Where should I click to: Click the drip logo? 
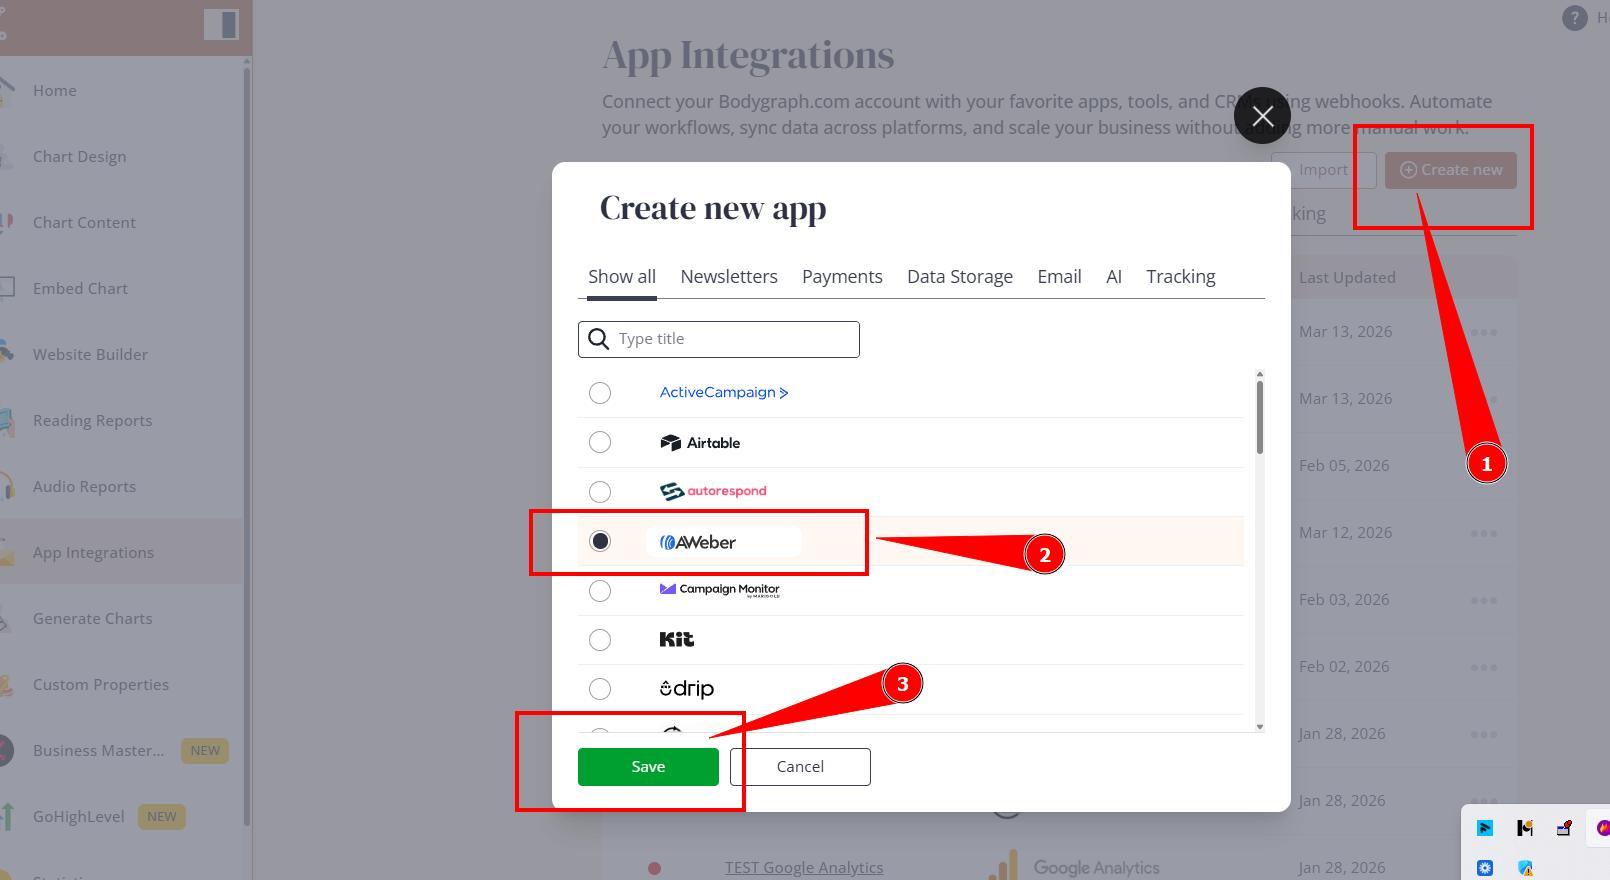[686, 689]
